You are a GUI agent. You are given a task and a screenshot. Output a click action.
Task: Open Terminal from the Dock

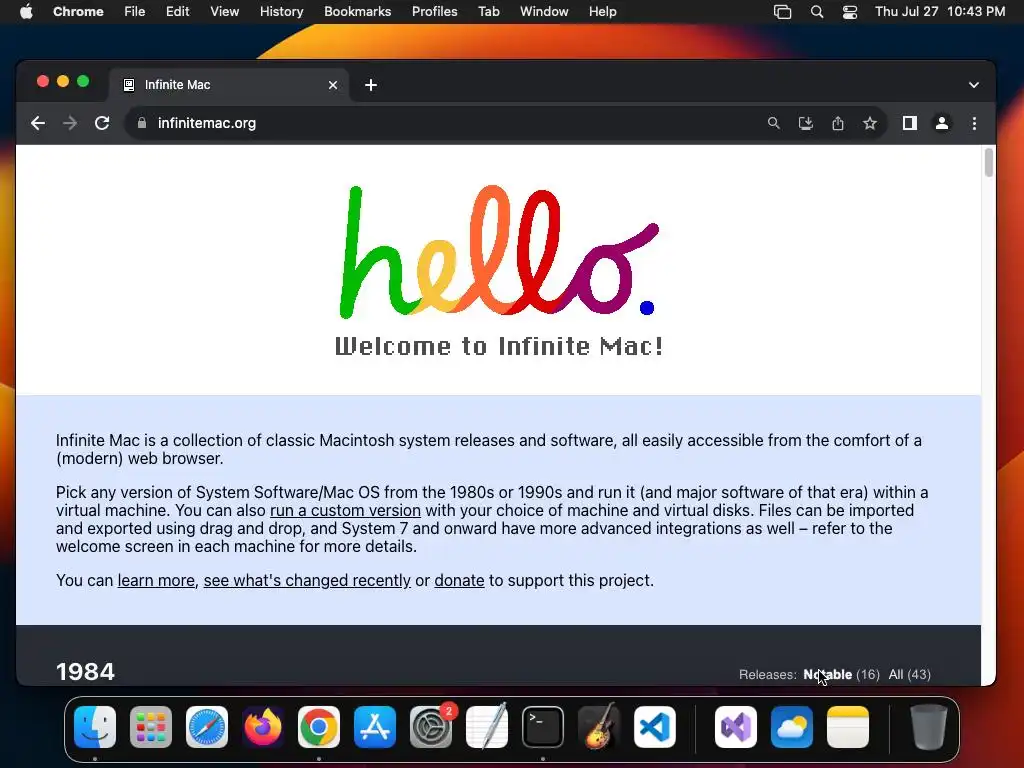[543, 727]
